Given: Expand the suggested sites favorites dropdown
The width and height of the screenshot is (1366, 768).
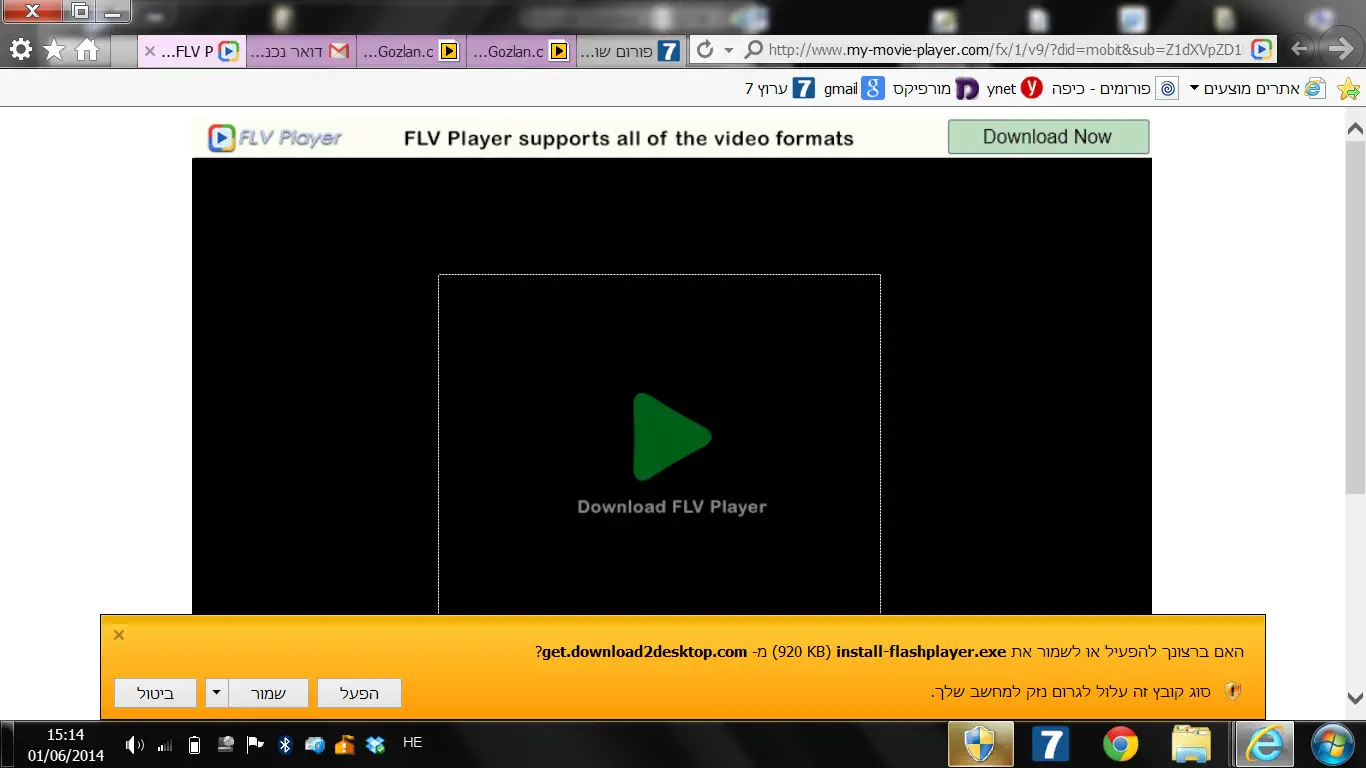Looking at the screenshot, I should pos(1194,89).
